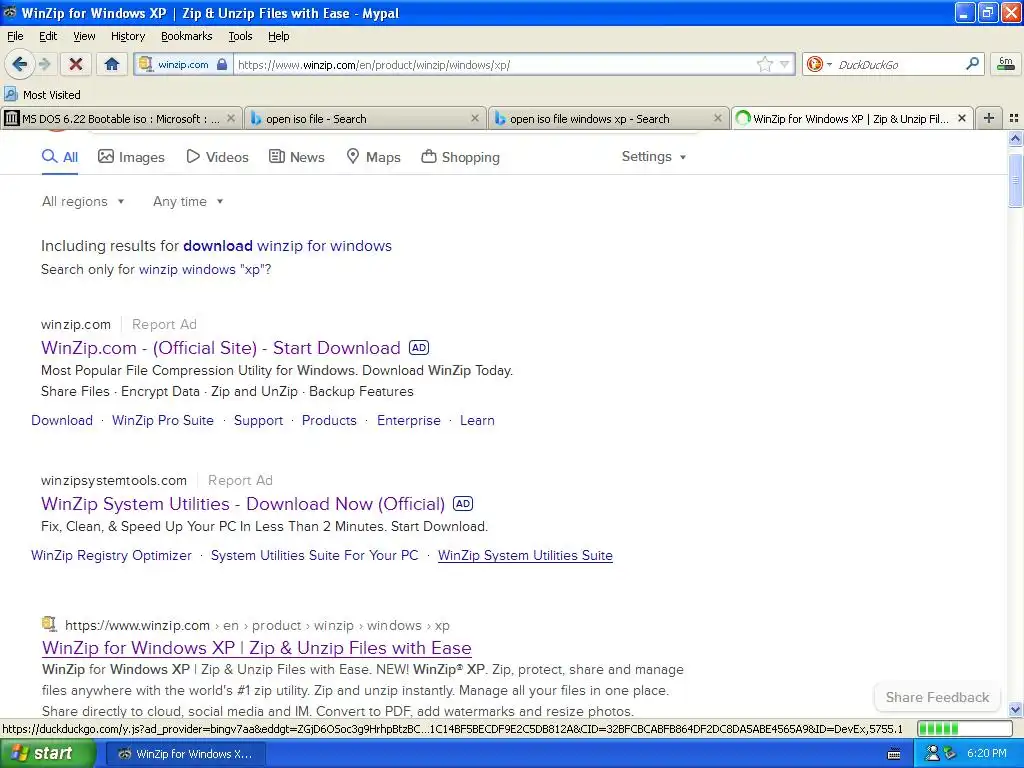Click the Enterprise sitelink

409,420
